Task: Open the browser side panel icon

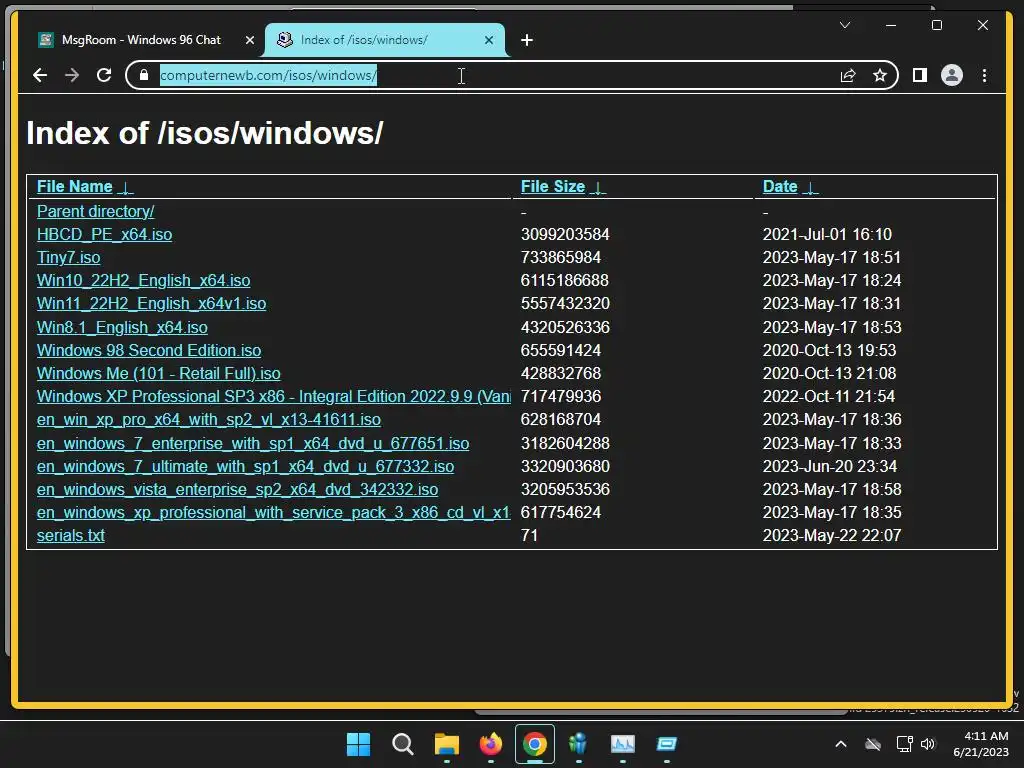Action: (x=920, y=76)
